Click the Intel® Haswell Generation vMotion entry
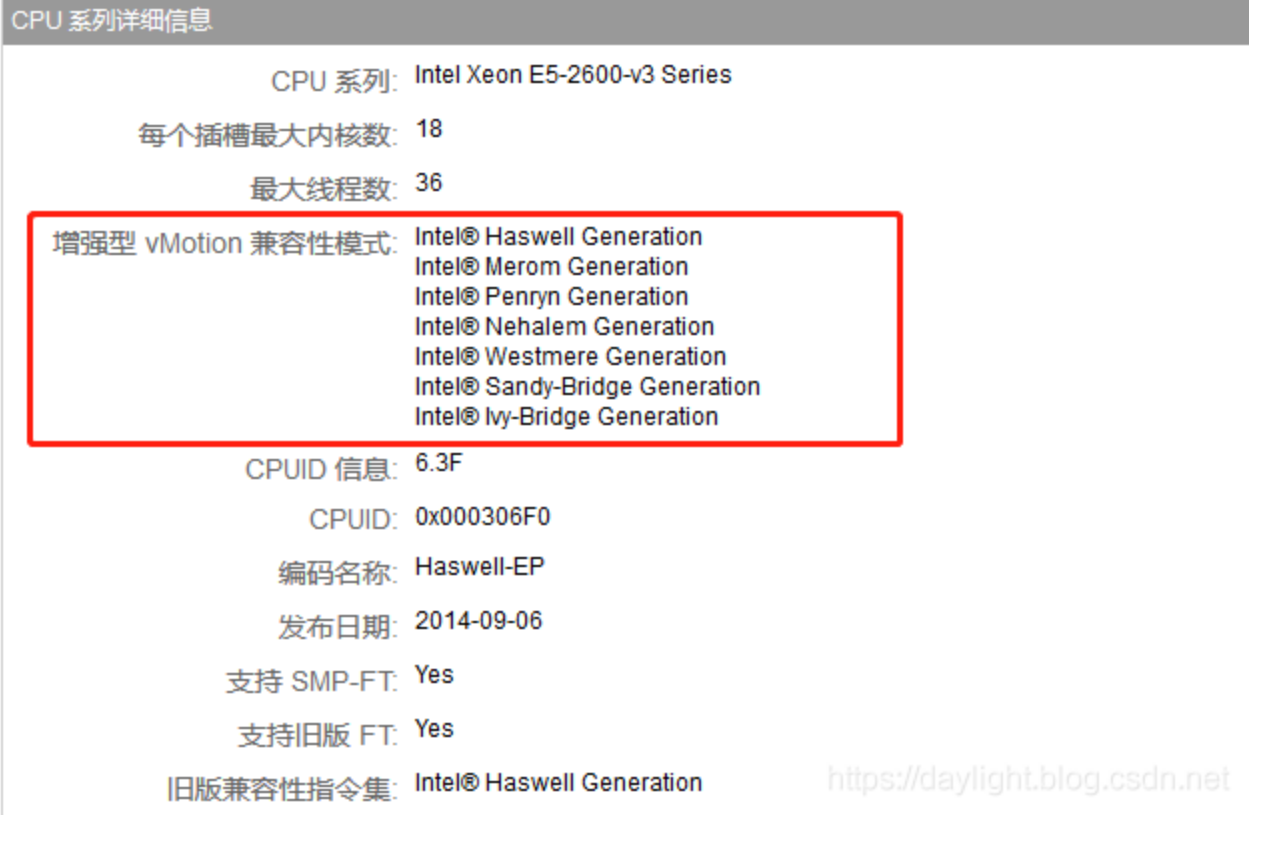The image size is (1263, 842). pos(559,237)
